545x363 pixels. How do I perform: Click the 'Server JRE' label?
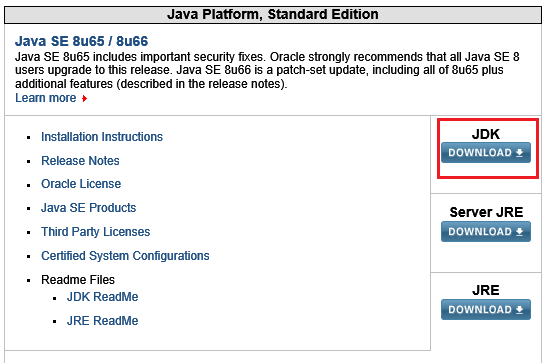[x=486, y=212]
